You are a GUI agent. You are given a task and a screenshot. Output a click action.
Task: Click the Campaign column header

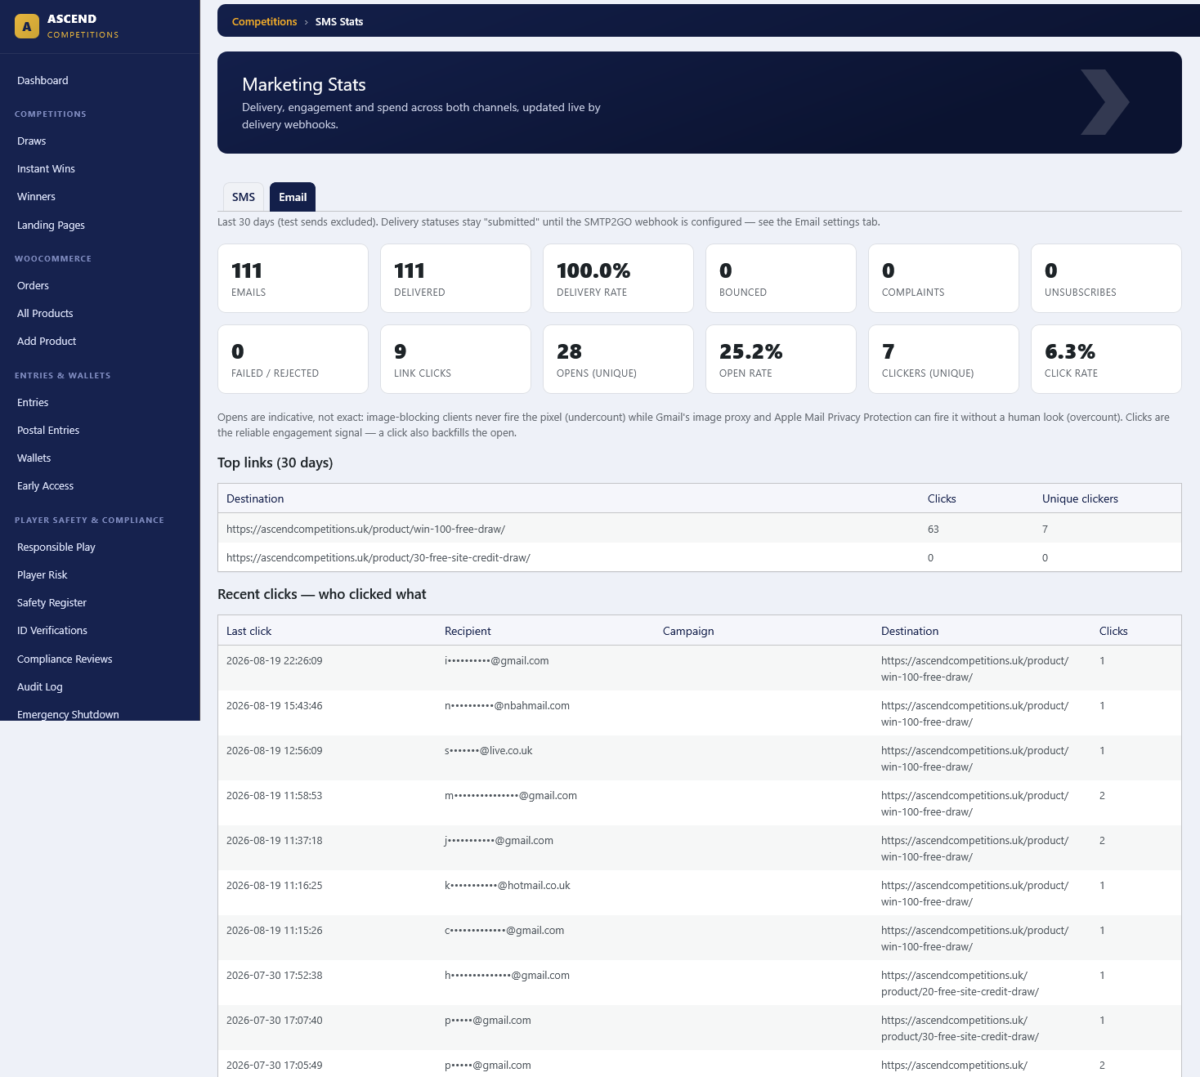pos(688,632)
